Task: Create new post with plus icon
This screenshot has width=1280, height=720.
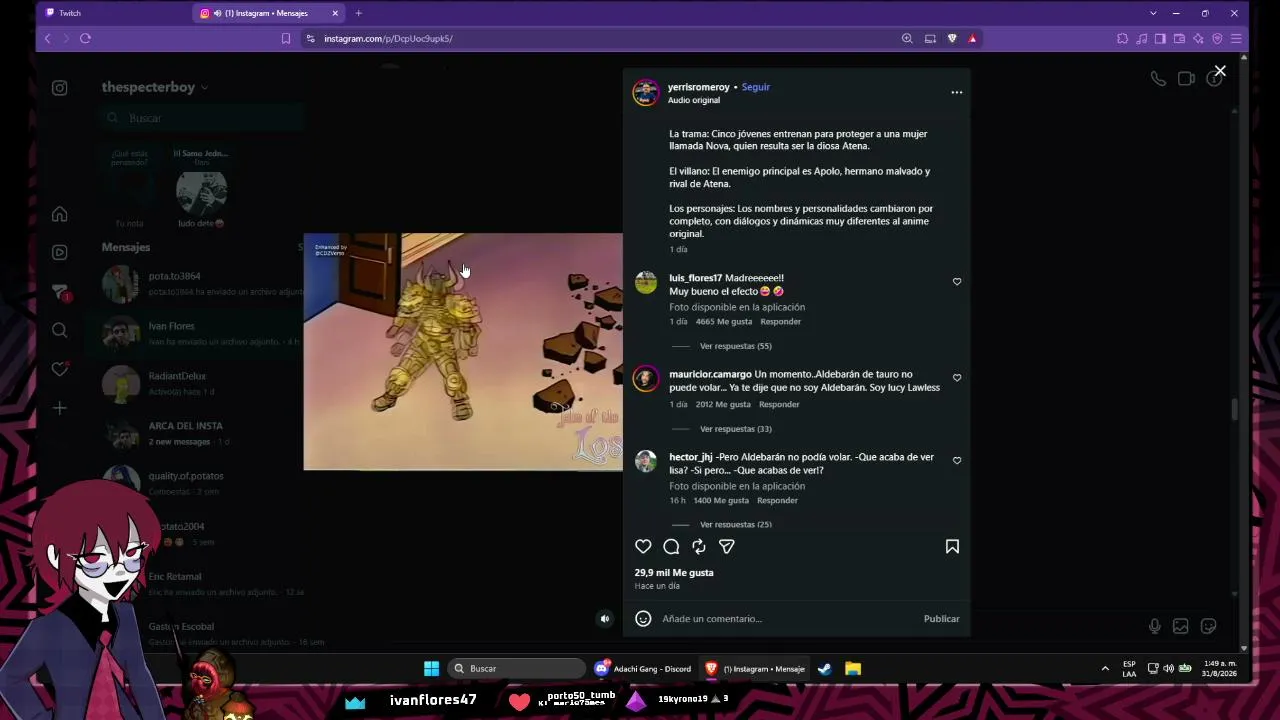Action: tap(60, 408)
